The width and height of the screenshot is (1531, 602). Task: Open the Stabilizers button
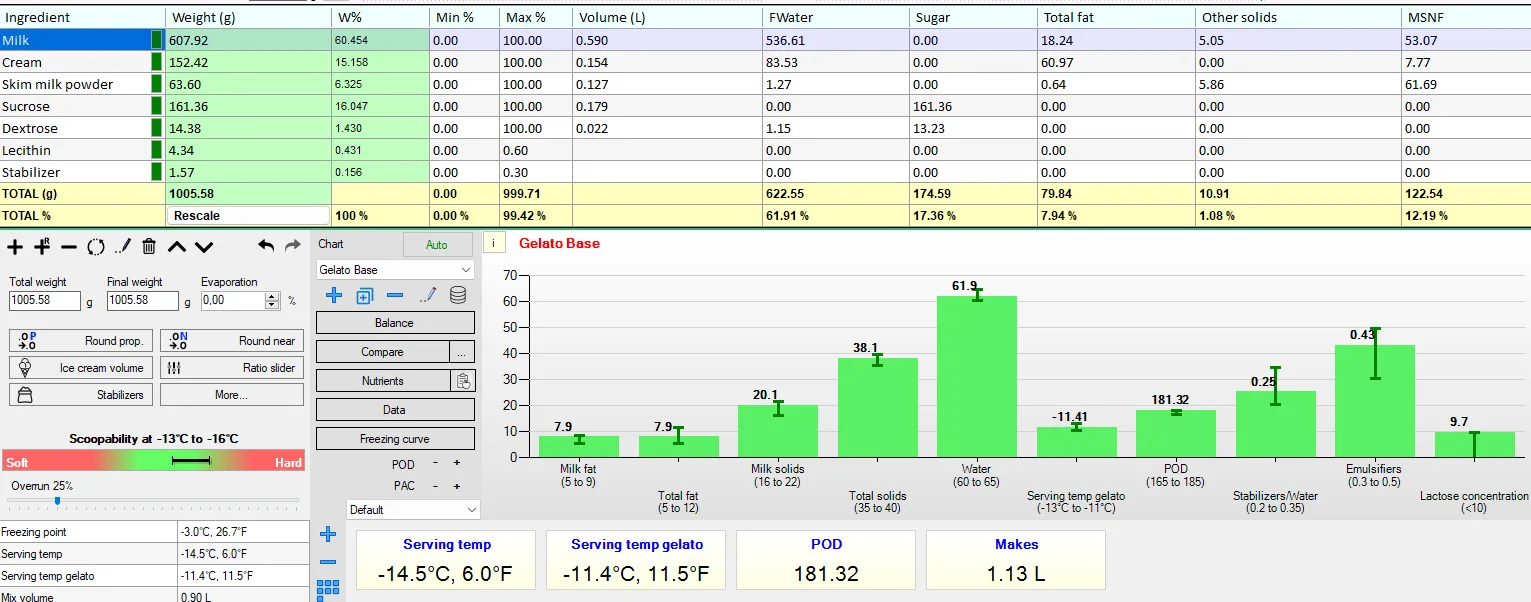click(x=82, y=395)
